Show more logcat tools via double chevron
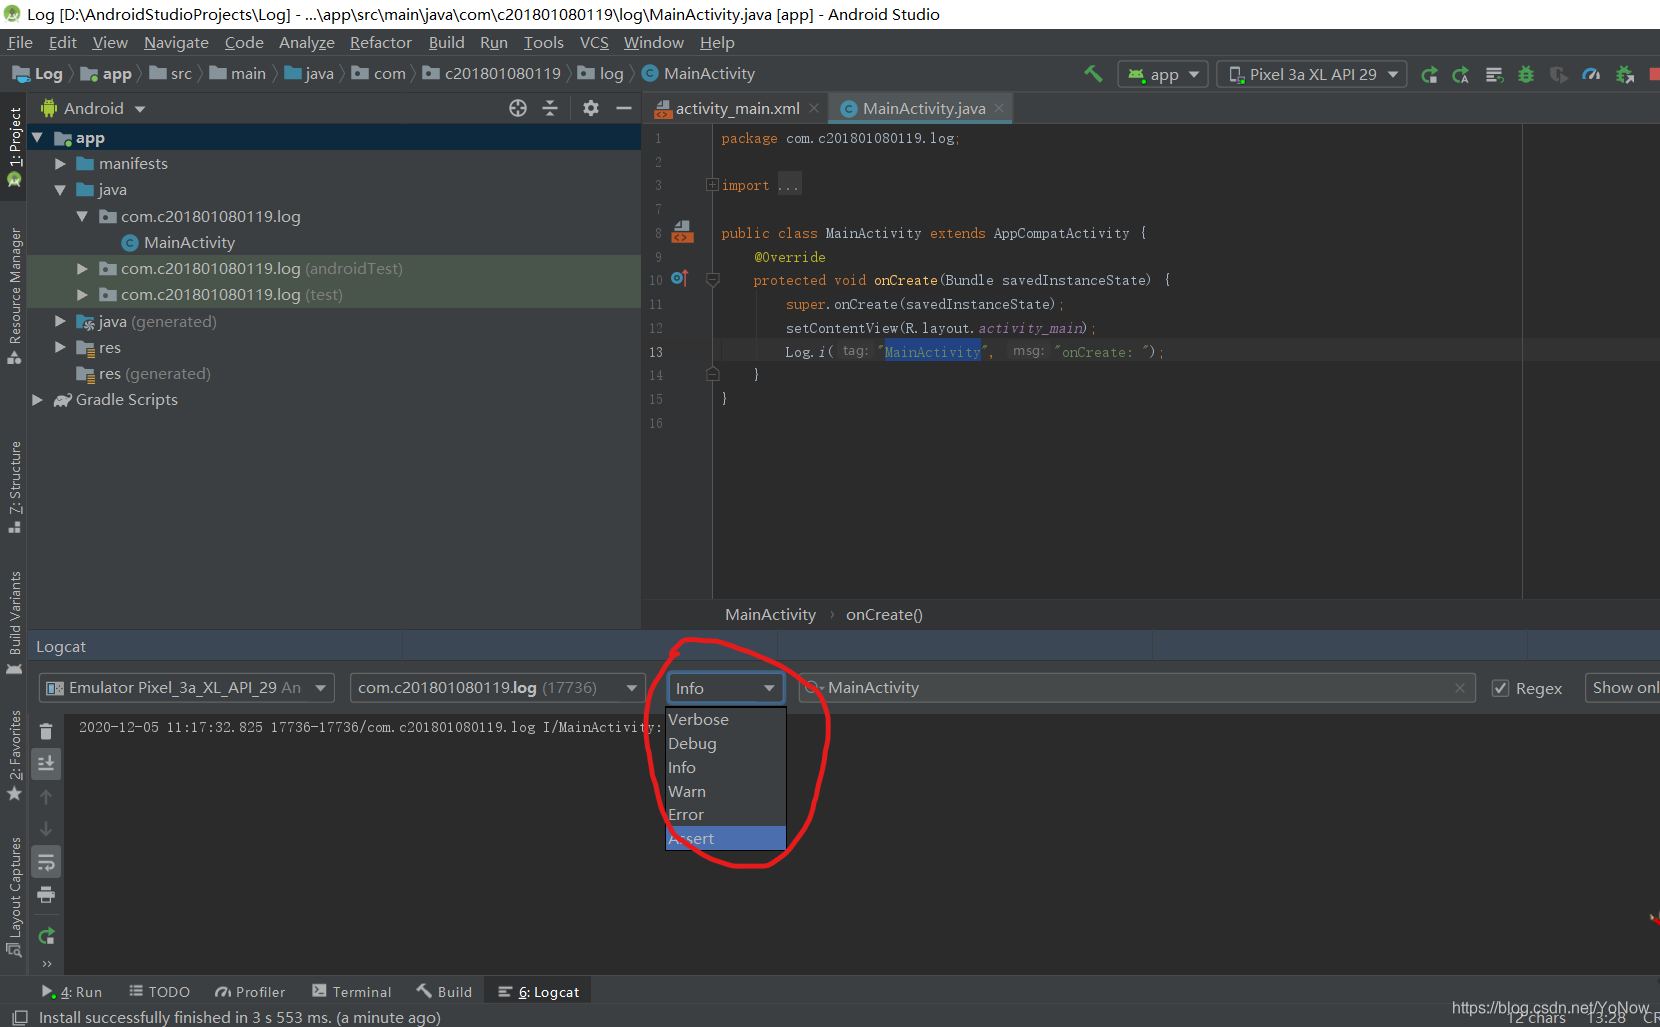Viewport: 1660px width, 1027px height. click(46, 963)
